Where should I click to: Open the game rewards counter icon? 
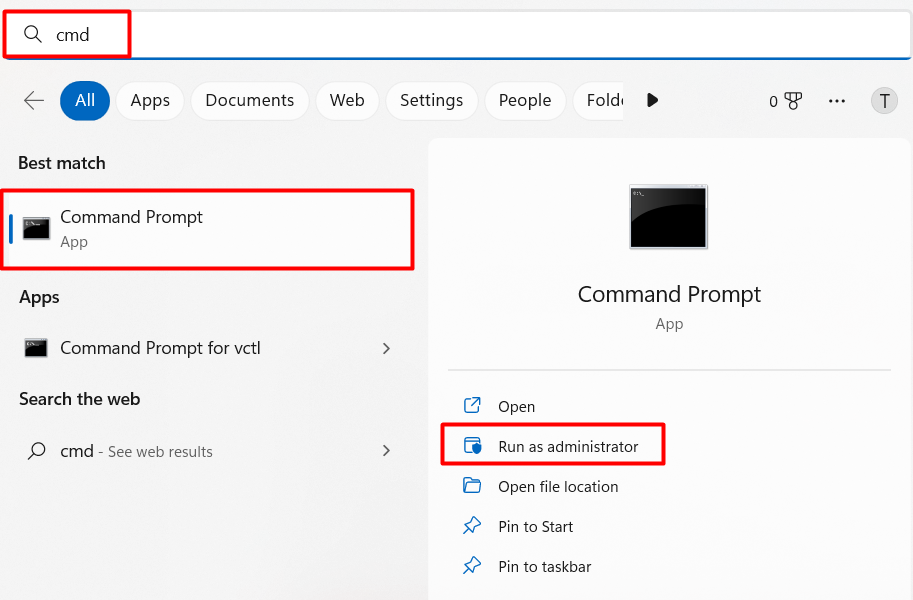786,100
